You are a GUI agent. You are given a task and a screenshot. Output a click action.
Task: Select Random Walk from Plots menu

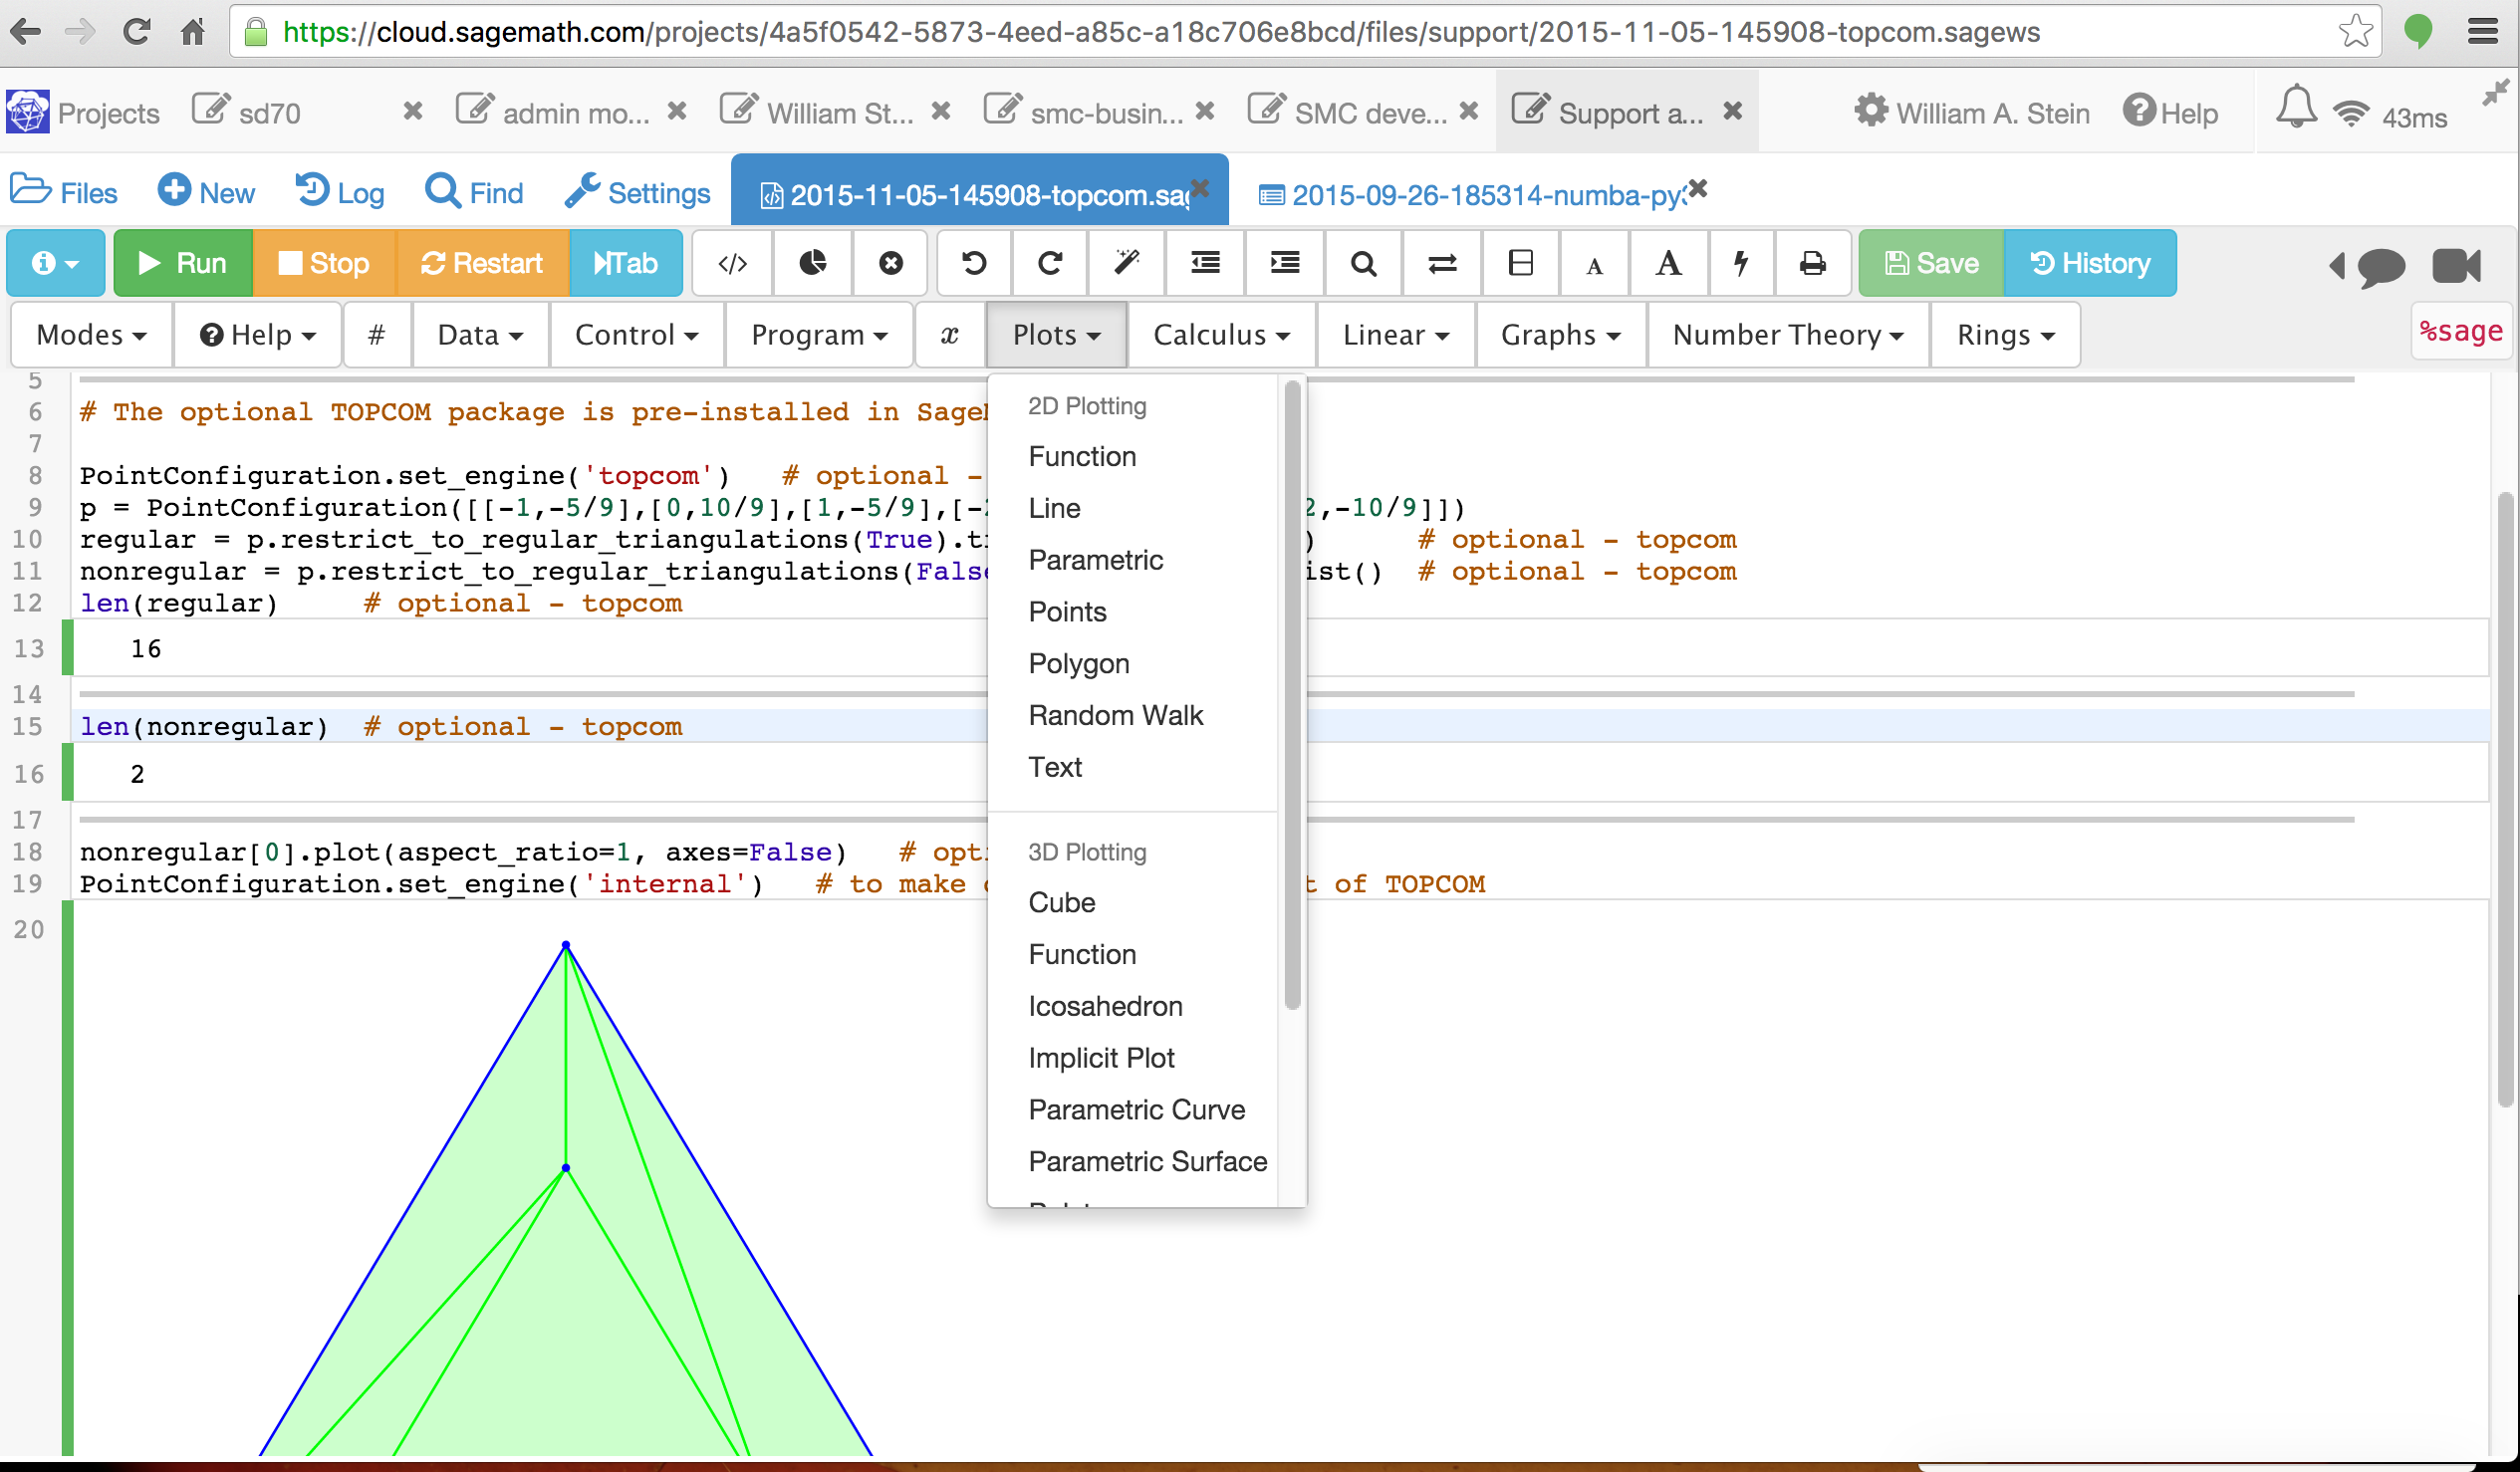[1115, 715]
